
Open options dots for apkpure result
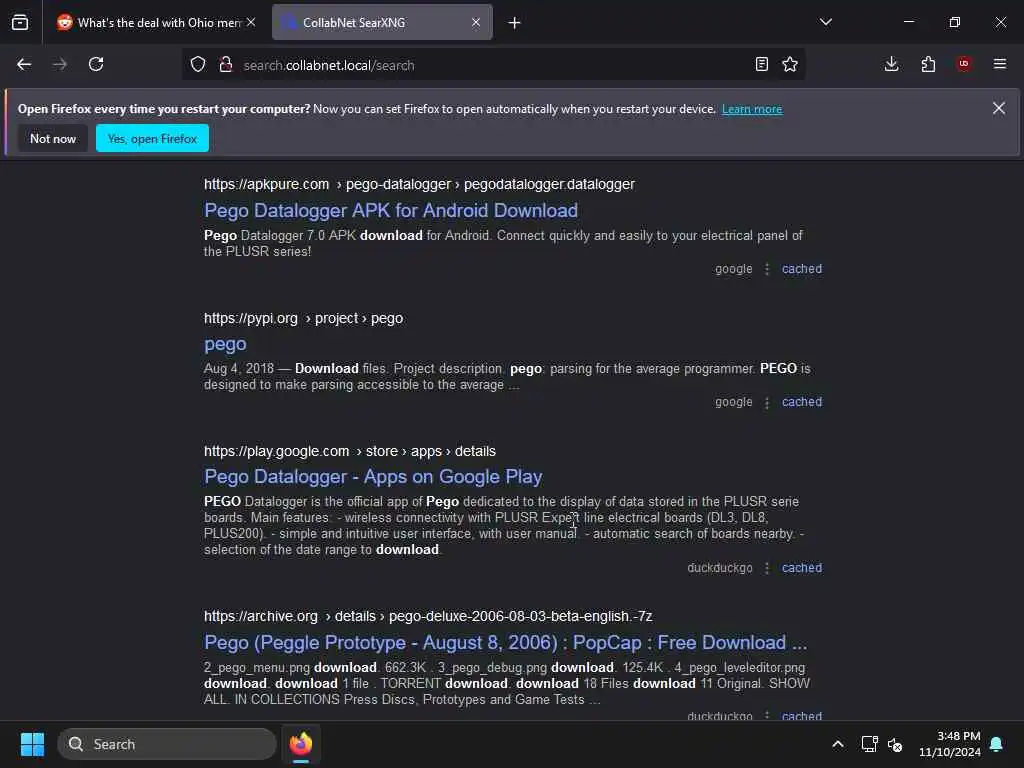point(767,269)
